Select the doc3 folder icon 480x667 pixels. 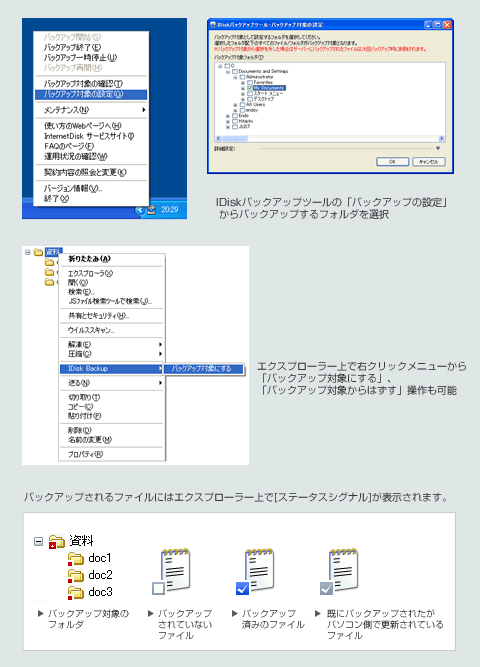tap(76, 593)
